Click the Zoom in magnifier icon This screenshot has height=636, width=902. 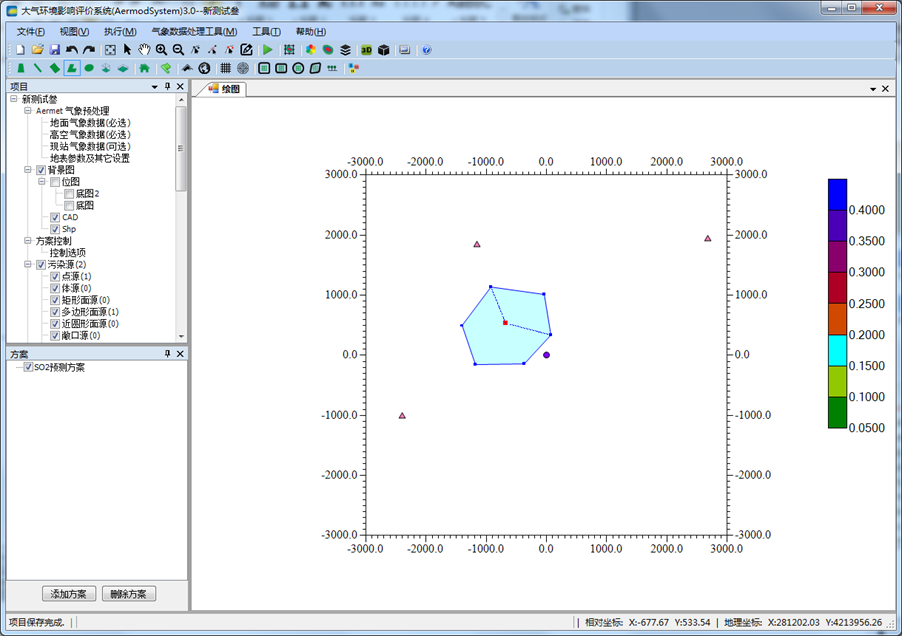pyautogui.click(x=161, y=49)
